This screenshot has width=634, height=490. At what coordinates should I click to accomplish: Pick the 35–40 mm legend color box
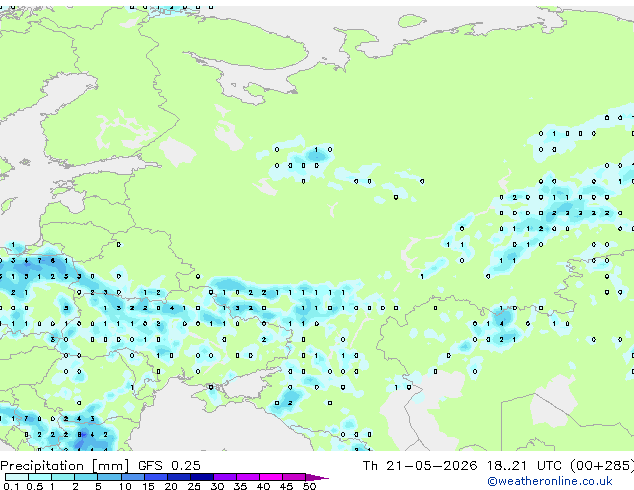(247, 477)
